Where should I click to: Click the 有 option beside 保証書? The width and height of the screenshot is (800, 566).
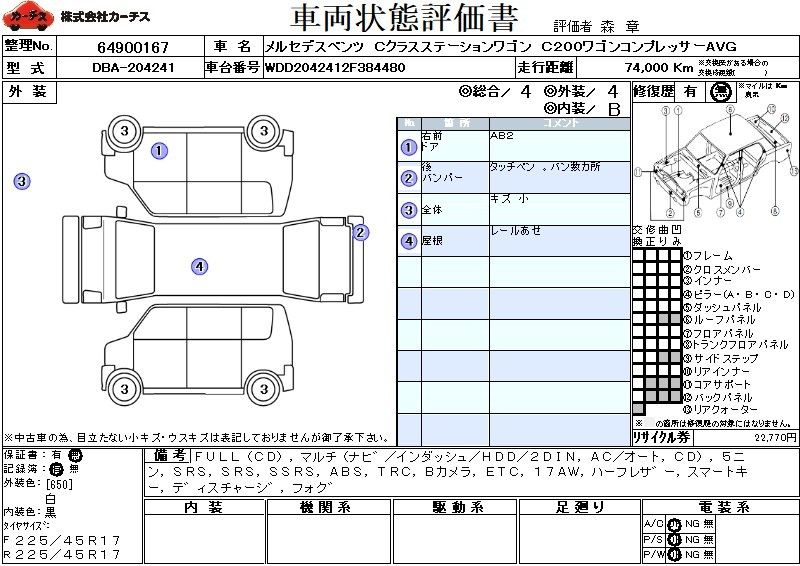(x=56, y=454)
